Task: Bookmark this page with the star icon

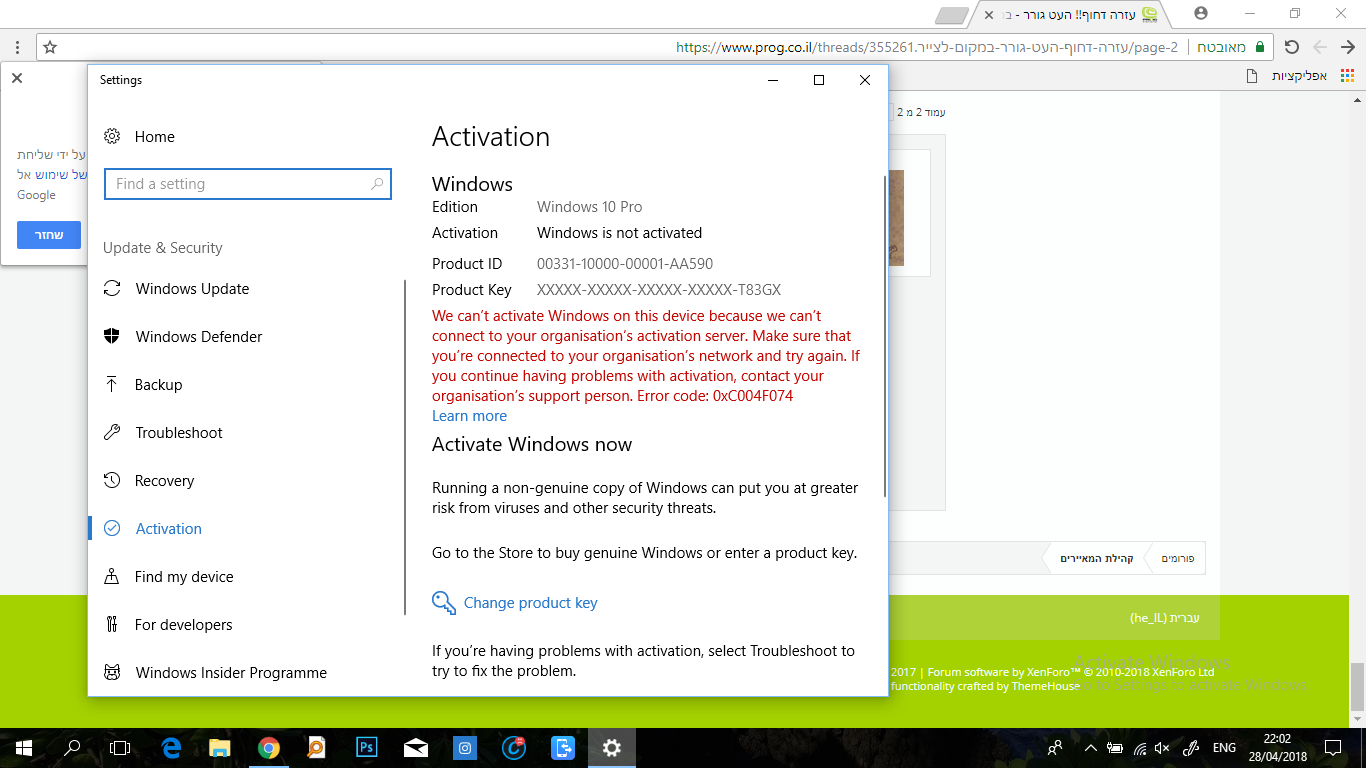Action: (50, 47)
